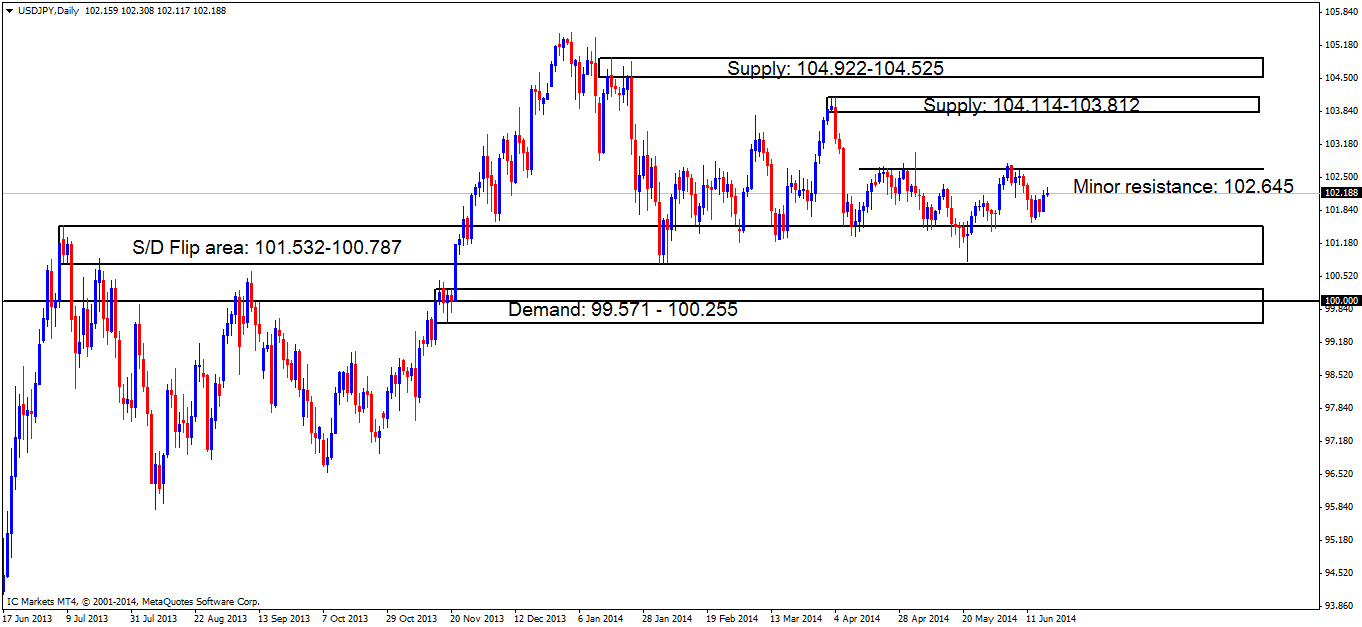Screen dimensions: 1362x627
Task: Click the '12 Dec 2013' date label
Action: coord(540,619)
